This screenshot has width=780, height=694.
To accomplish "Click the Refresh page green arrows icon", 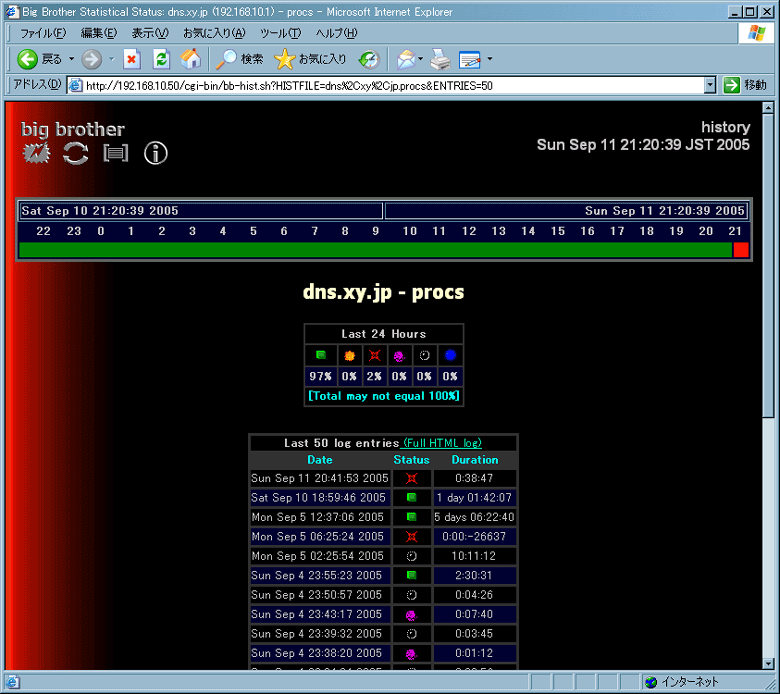I will pos(161,59).
